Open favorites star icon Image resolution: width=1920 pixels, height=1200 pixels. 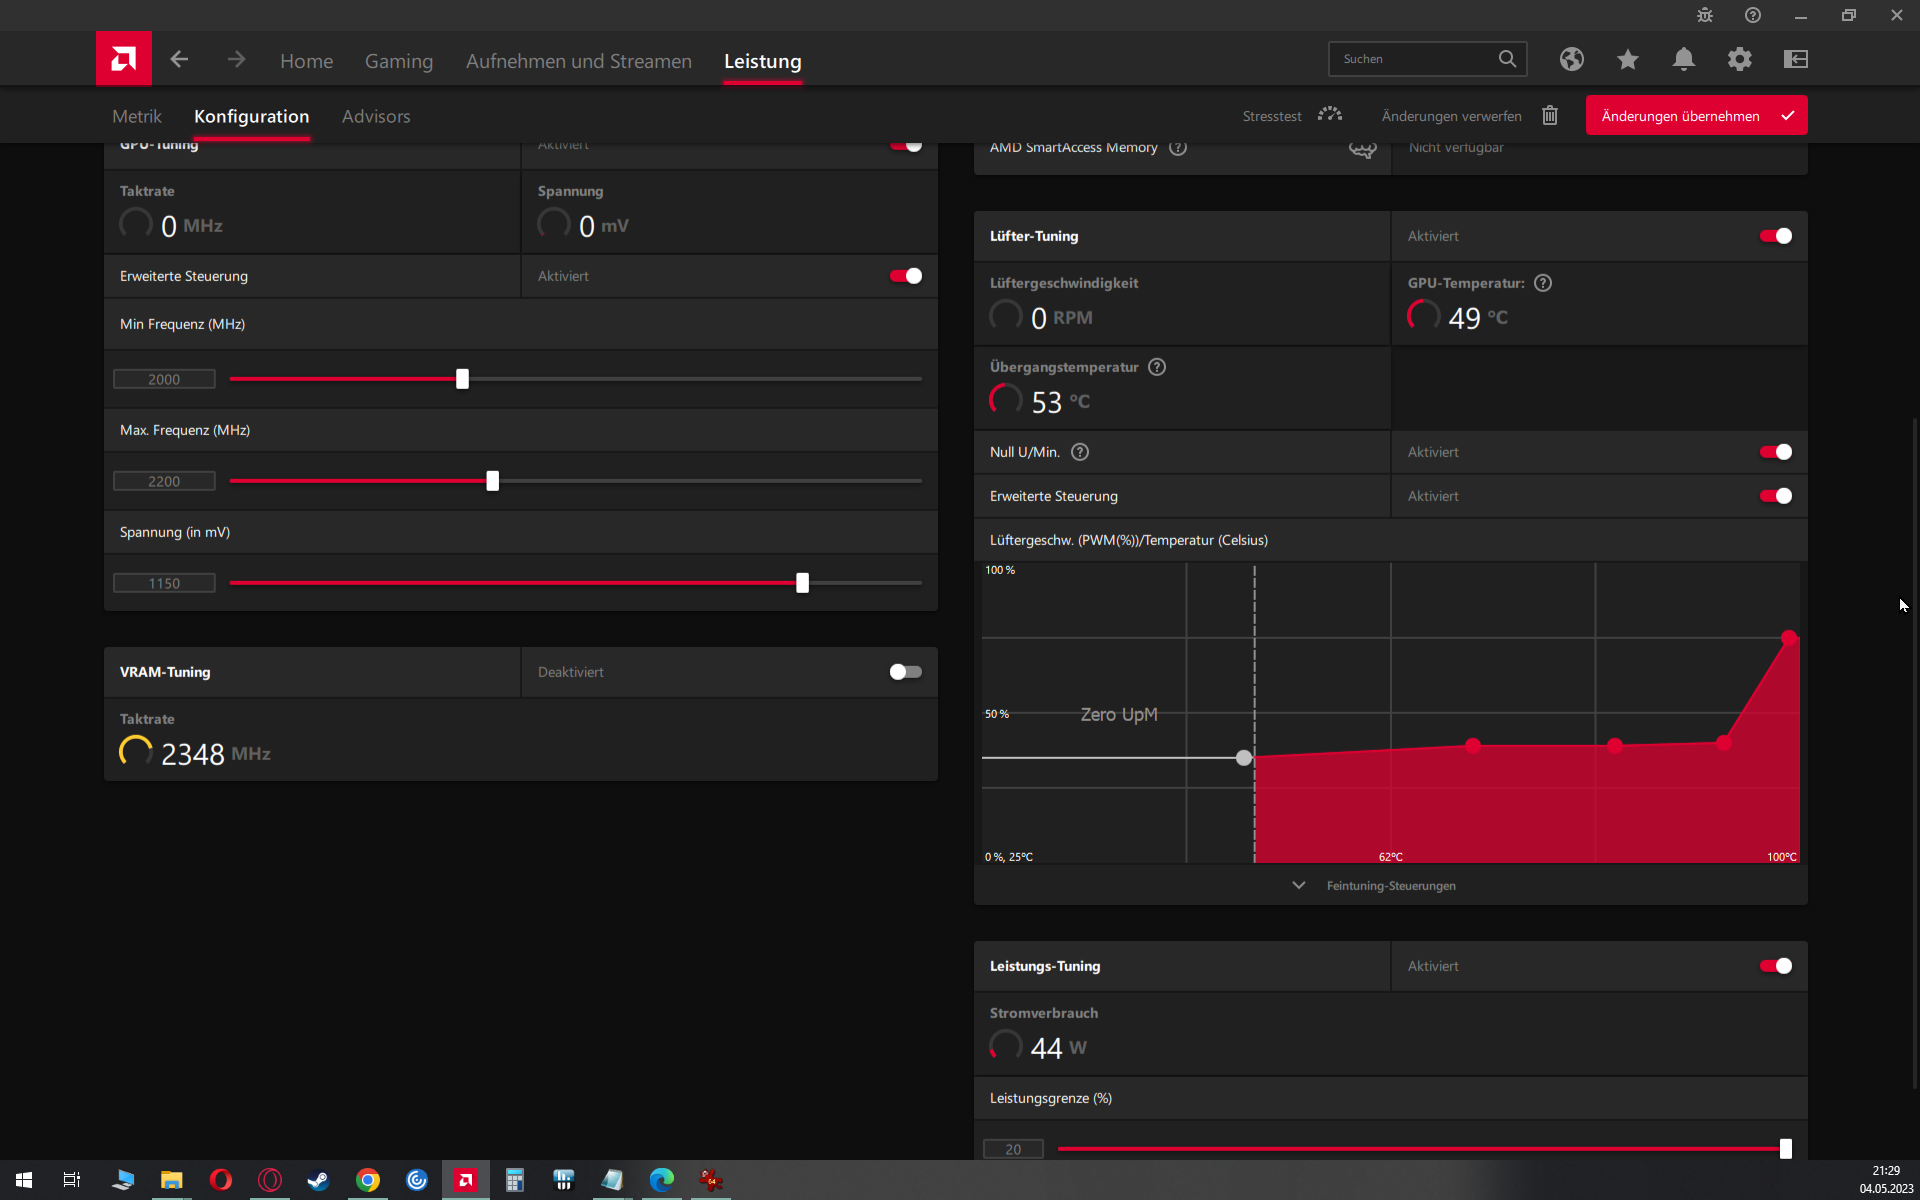(x=1627, y=59)
